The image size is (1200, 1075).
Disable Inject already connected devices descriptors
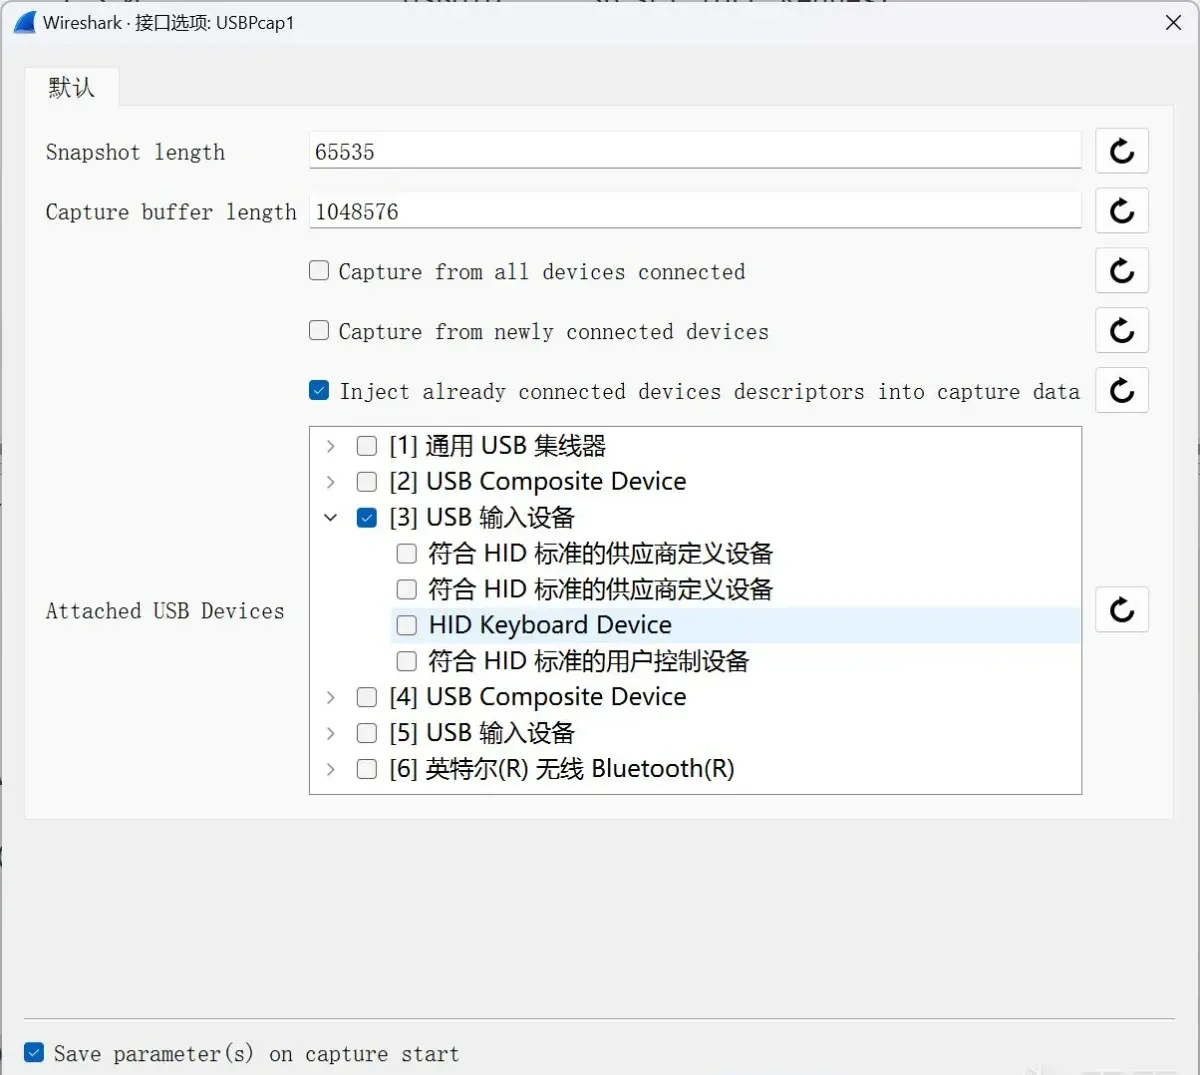click(319, 390)
